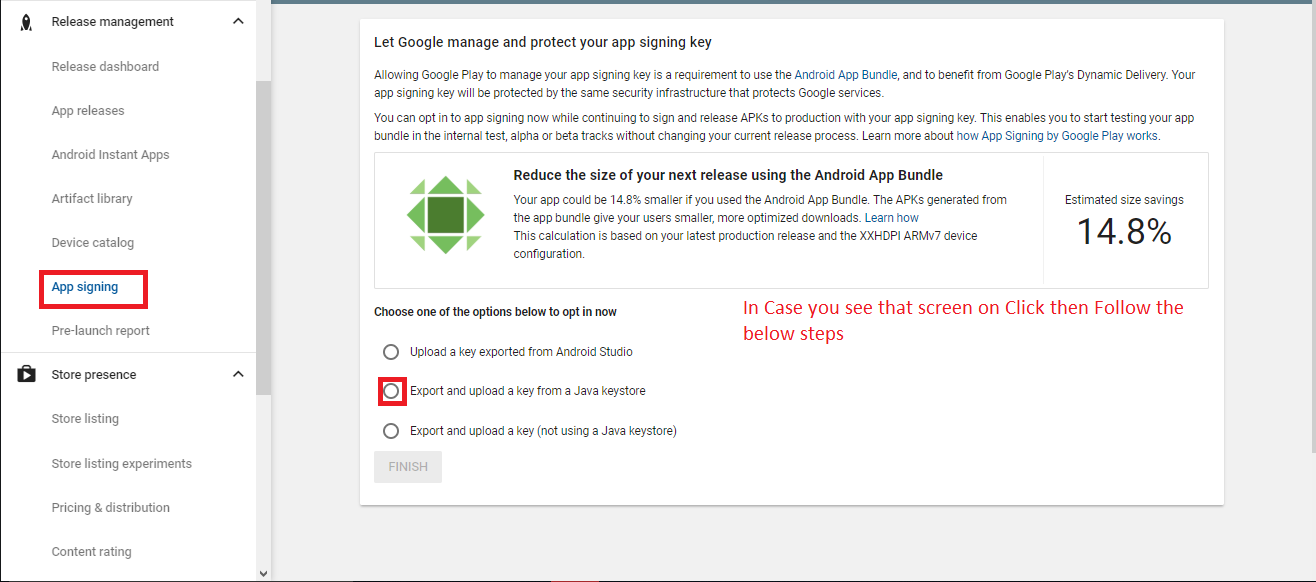This screenshot has height=582, width=1316.
Task: Open the Pre-launch report
Action: tap(100, 331)
